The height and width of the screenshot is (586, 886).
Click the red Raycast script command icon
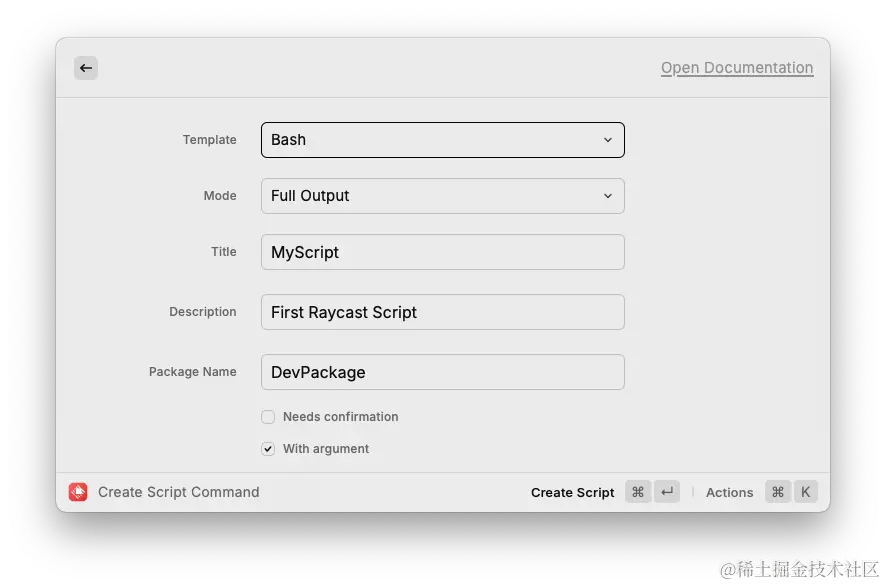78,492
